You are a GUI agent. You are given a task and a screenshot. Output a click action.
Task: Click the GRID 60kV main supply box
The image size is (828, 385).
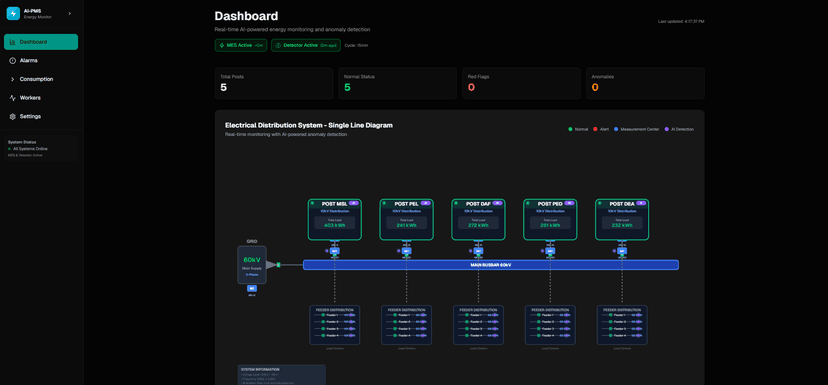(x=252, y=265)
